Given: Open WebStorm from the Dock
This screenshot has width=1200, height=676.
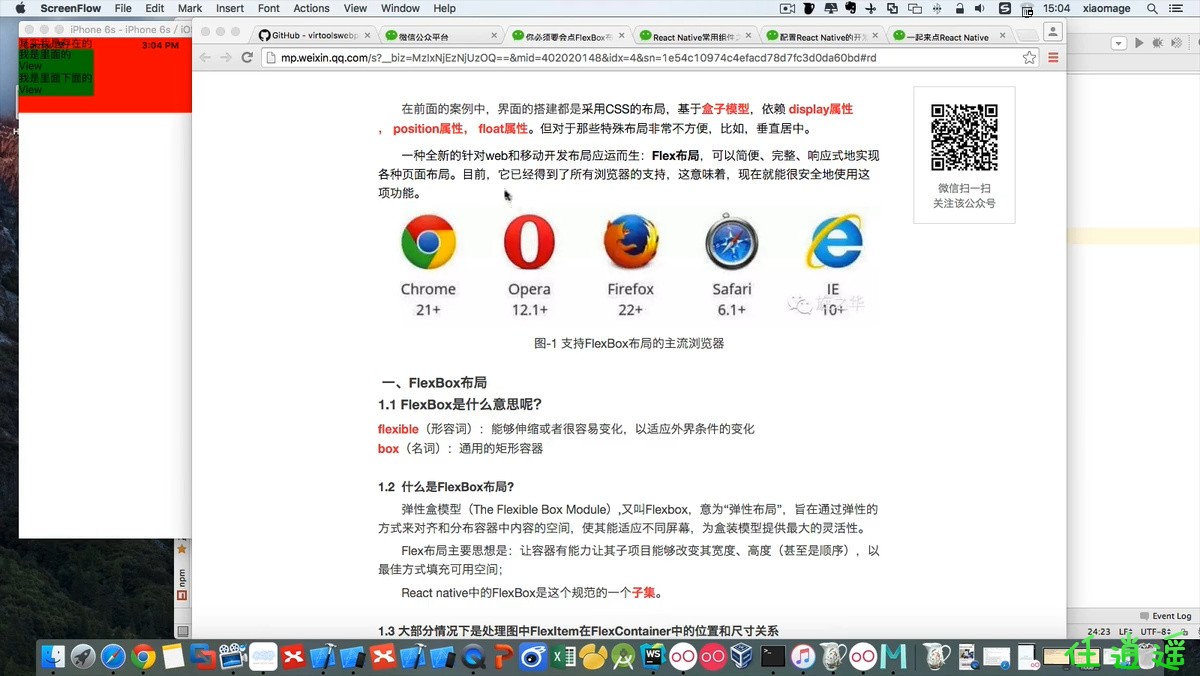Looking at the screenshot, I should (x=653, y=657).
